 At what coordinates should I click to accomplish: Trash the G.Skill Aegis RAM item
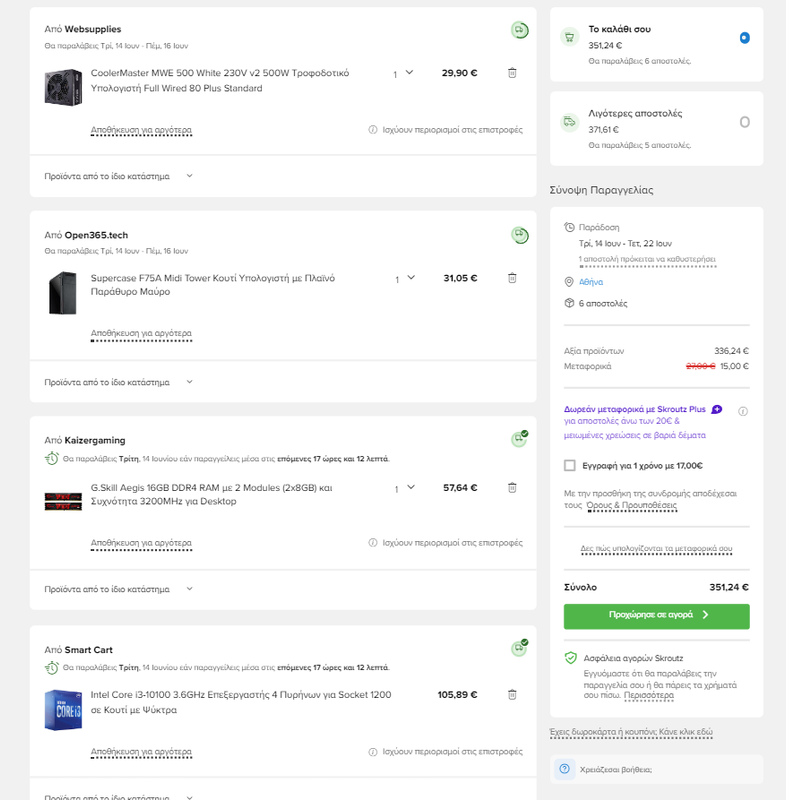512,488
